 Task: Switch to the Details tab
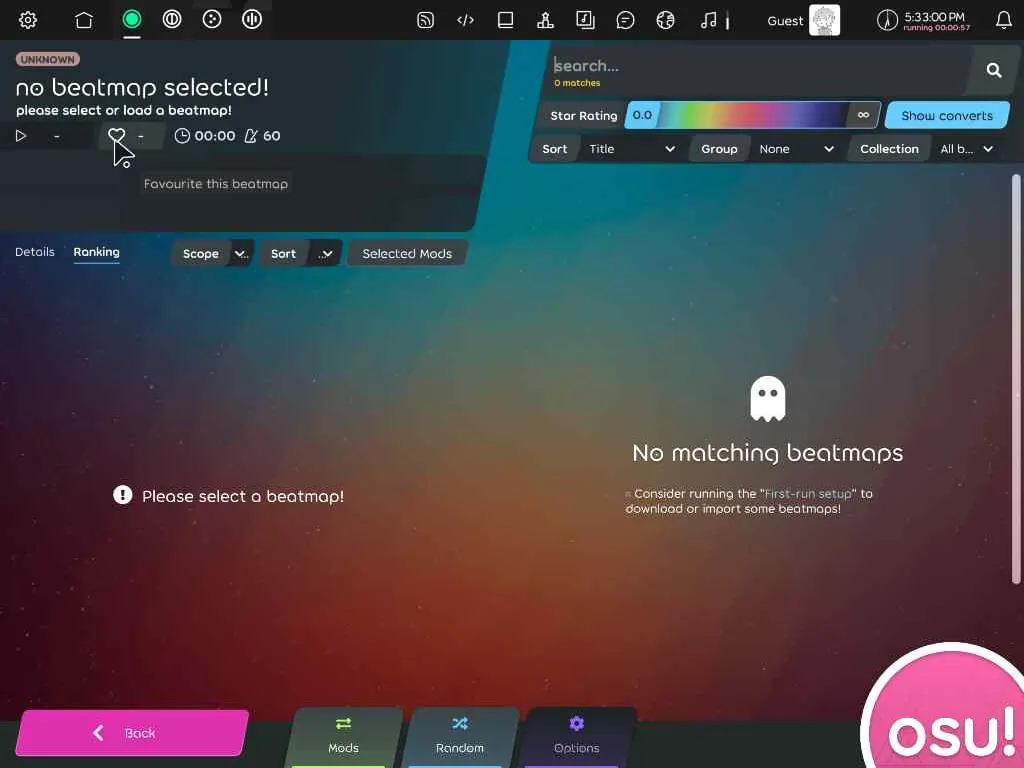[35, 252]
